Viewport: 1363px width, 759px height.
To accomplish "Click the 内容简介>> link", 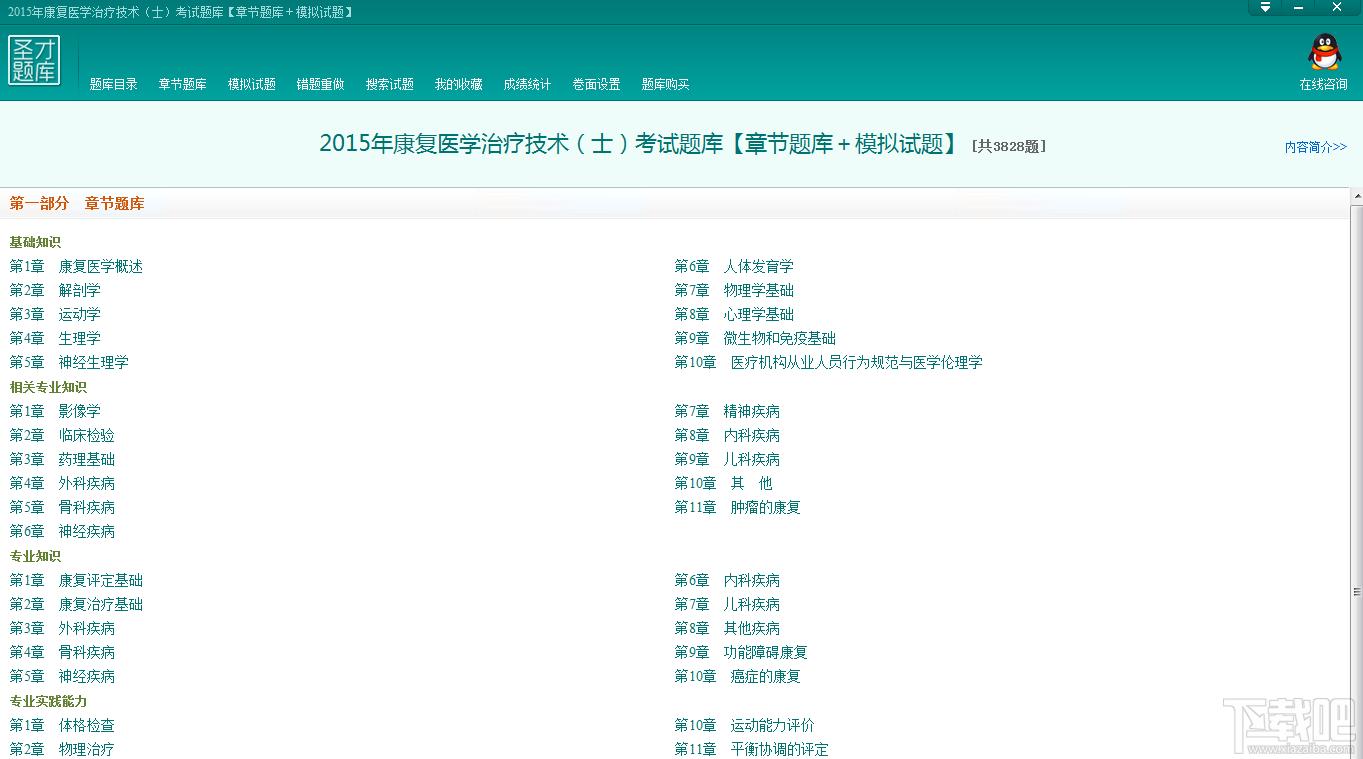I will (x=1316, y=147).
